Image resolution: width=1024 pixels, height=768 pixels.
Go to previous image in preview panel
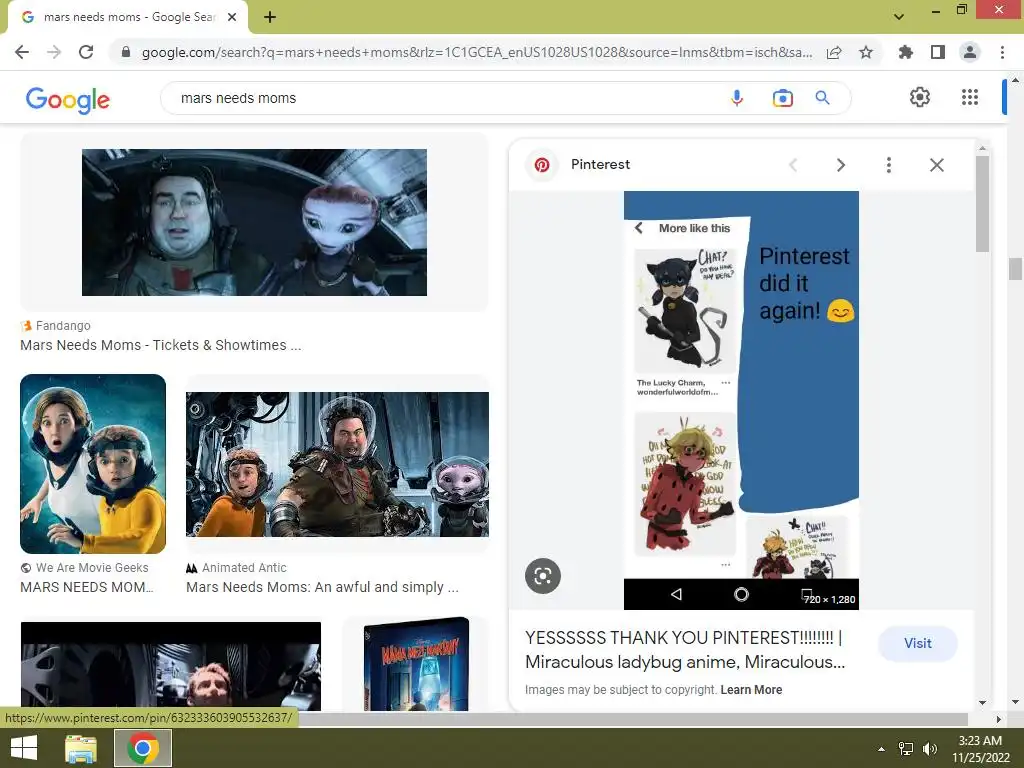[x=793, y=165]
